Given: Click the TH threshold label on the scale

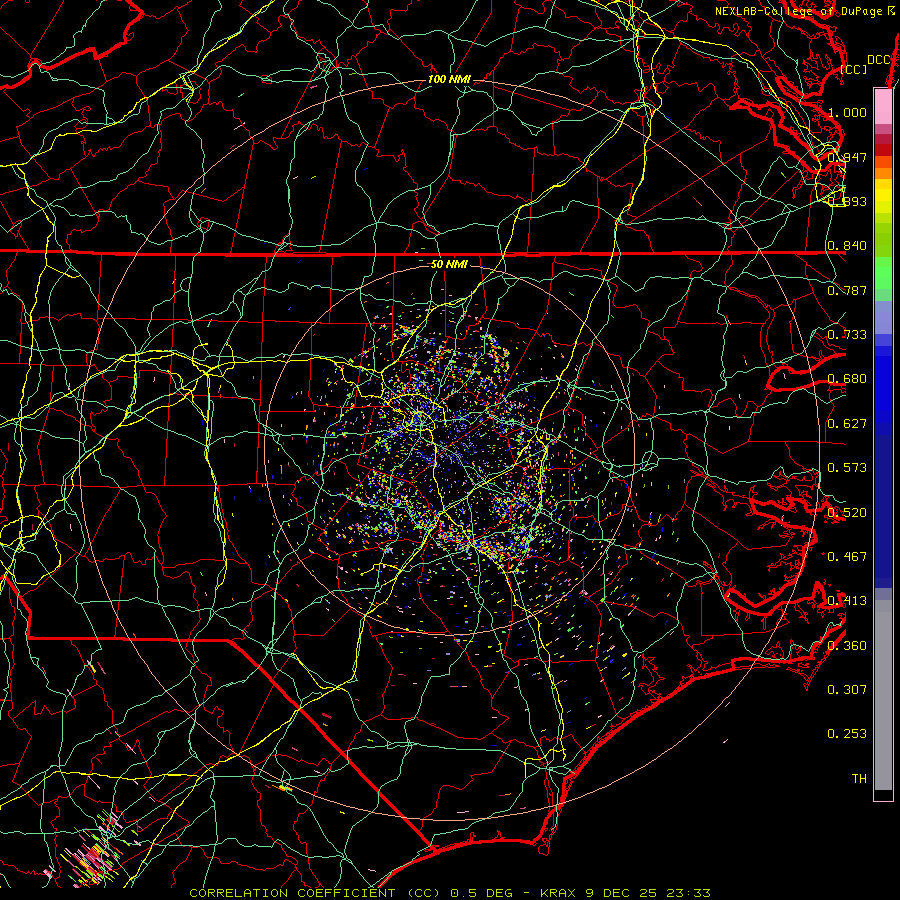Looking at the screenshot, I should 859,779.
